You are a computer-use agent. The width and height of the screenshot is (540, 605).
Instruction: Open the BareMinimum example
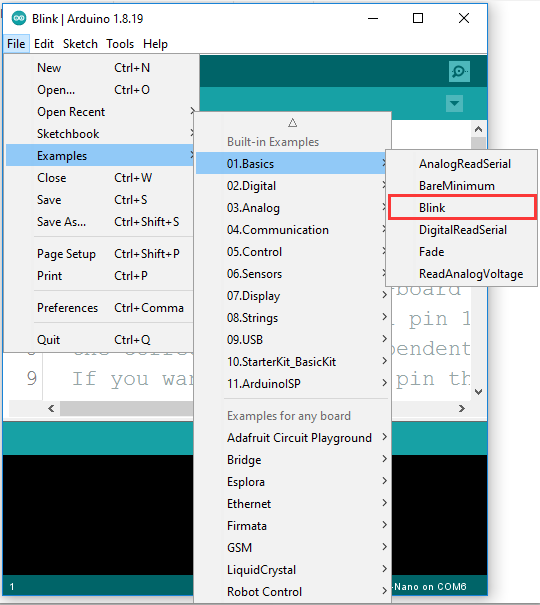pyautogui.click(x=461, y=186)
